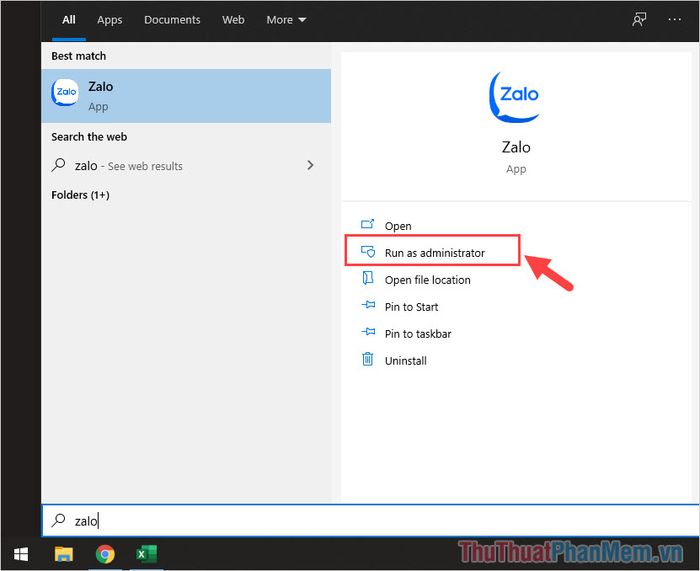Open Google Chrome from the taskbar

[105, 554]
